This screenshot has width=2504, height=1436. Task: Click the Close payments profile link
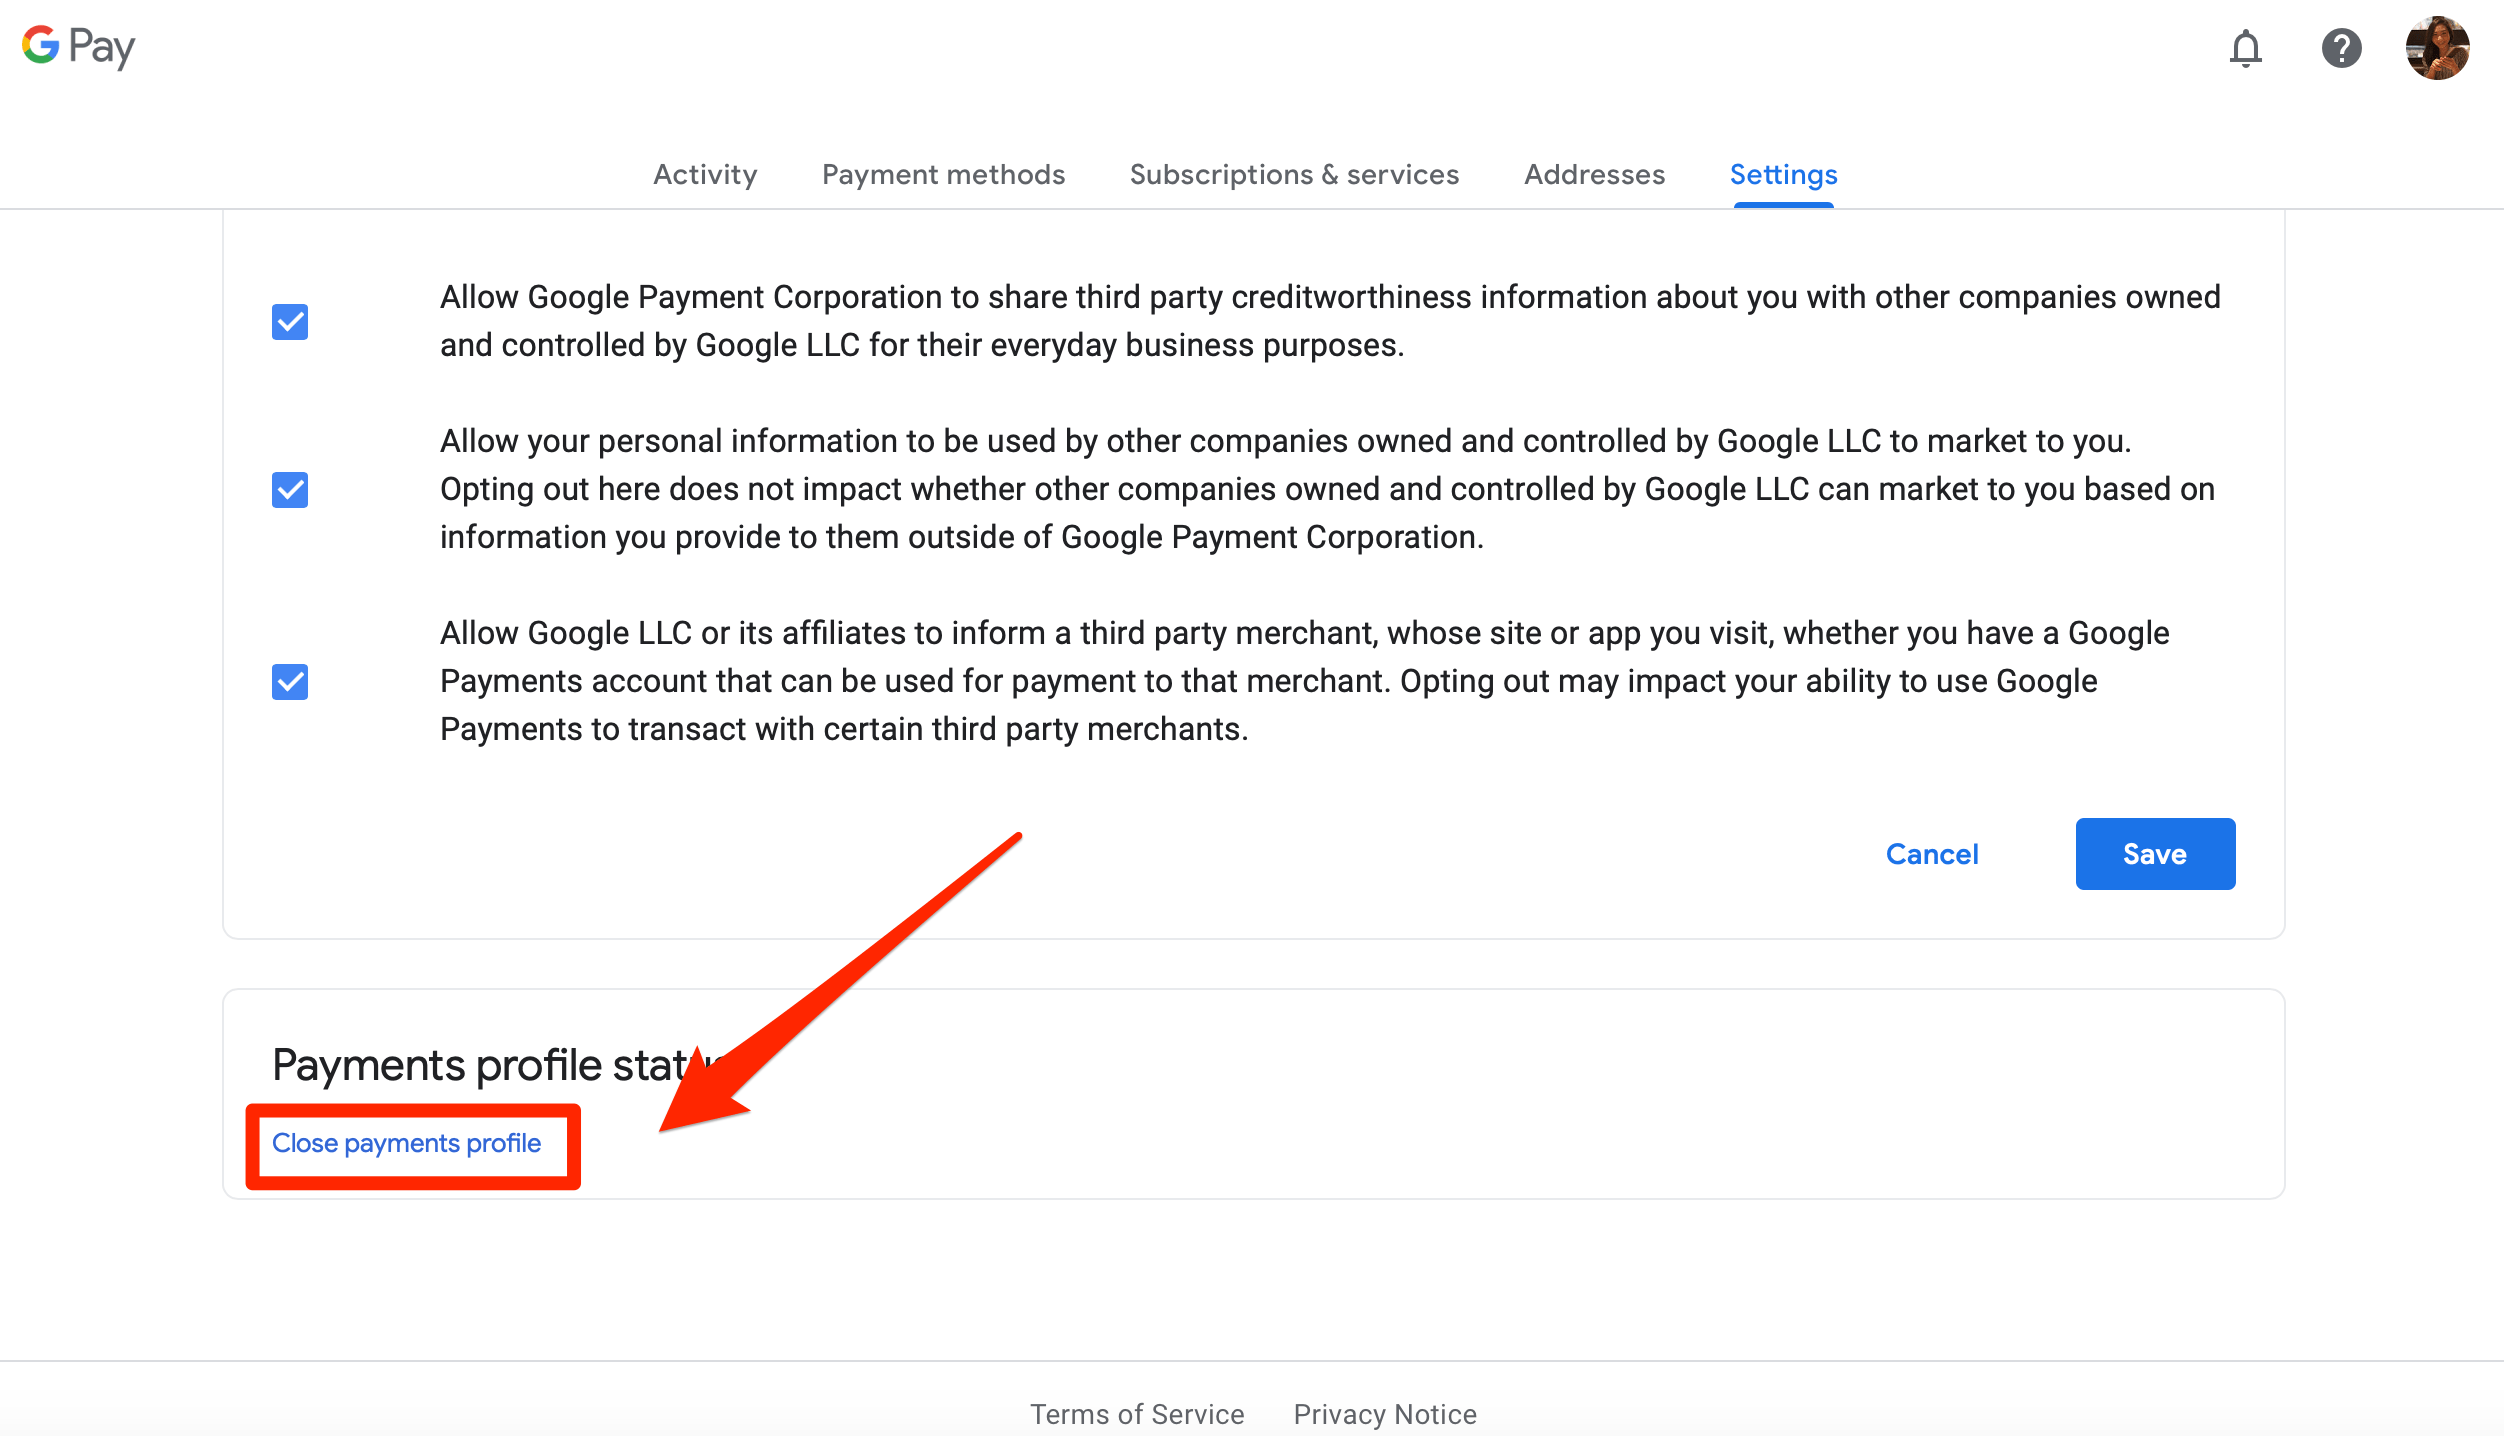pos(406,1143)
